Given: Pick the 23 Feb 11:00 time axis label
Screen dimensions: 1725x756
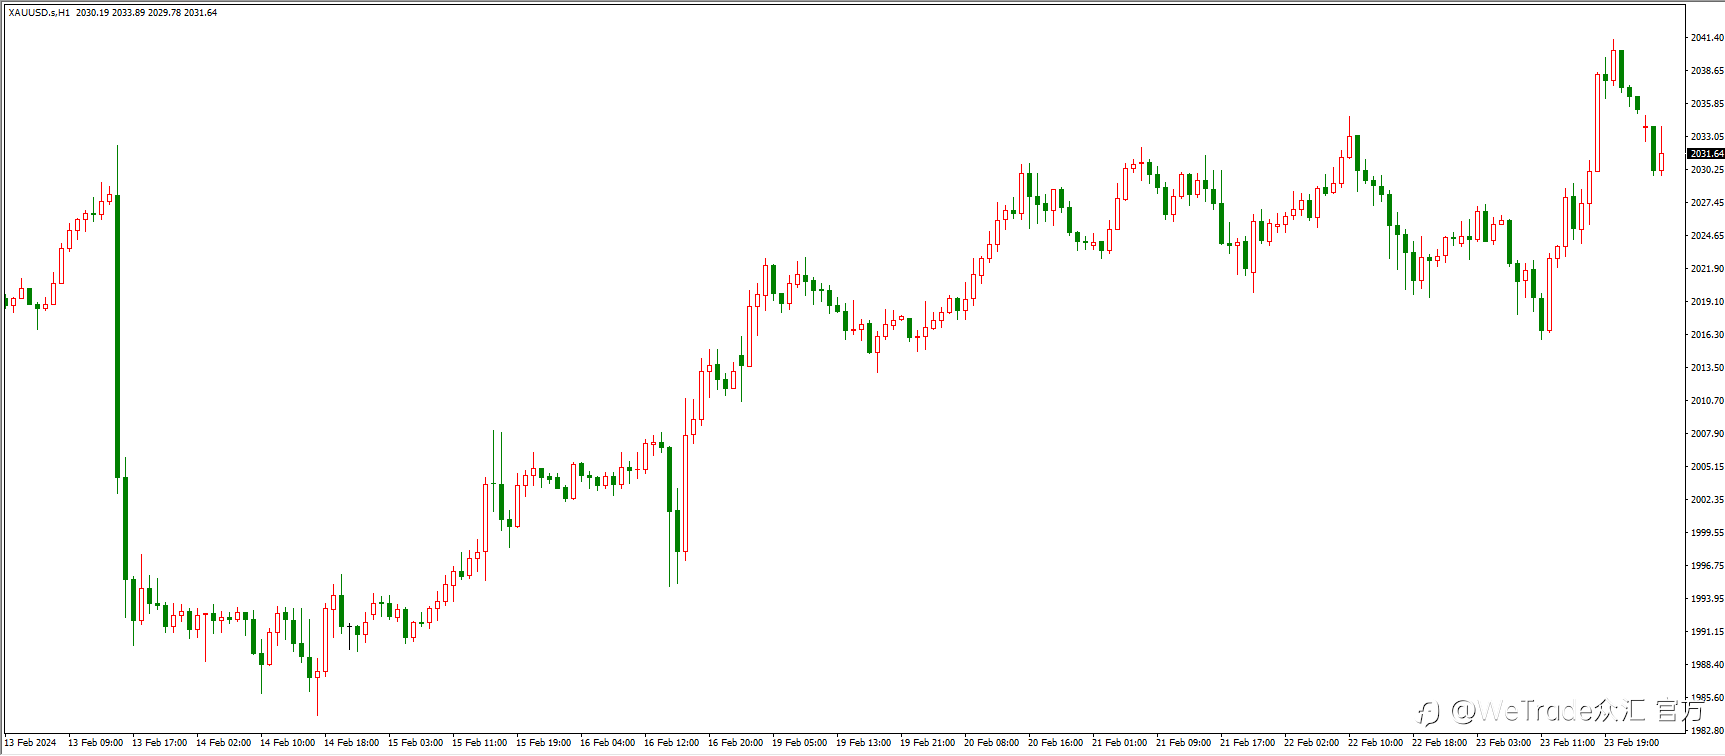Looking at the screenshot, I should (x=1568, y=743).
